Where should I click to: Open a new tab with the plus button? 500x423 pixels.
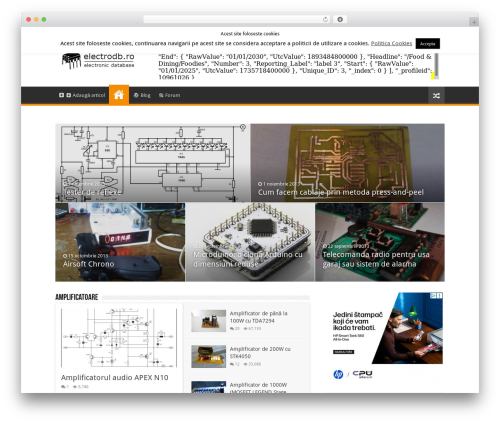(474, 22)
